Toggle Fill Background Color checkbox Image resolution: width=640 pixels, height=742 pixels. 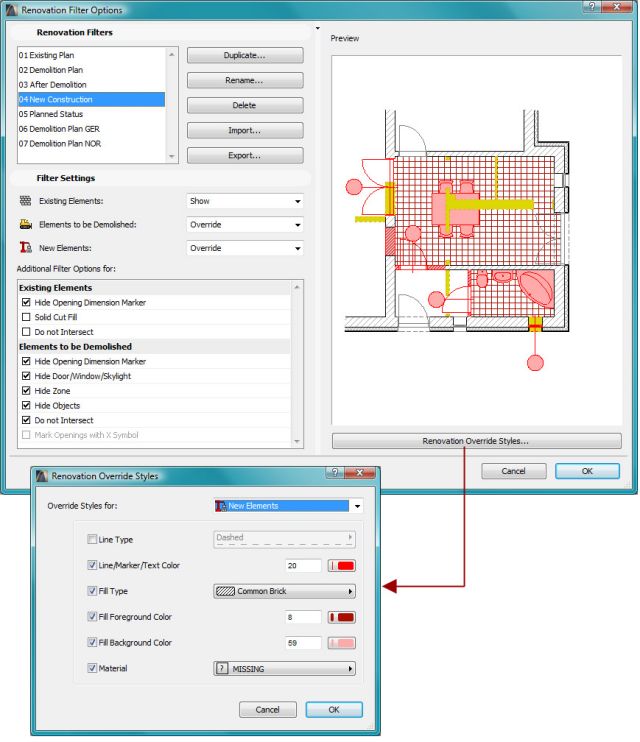click(92, 642)
